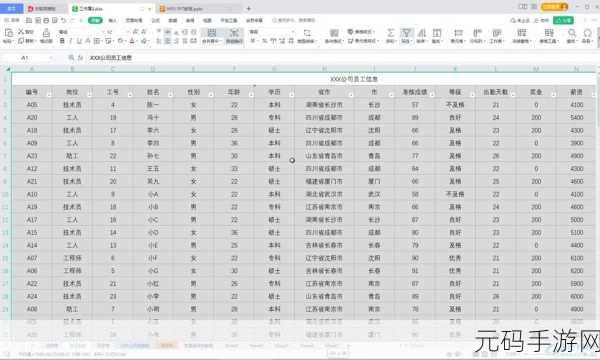Open filter dropdown on 岗位 header
This screenshot has width=600, height=360.
[x=90, y=94]
